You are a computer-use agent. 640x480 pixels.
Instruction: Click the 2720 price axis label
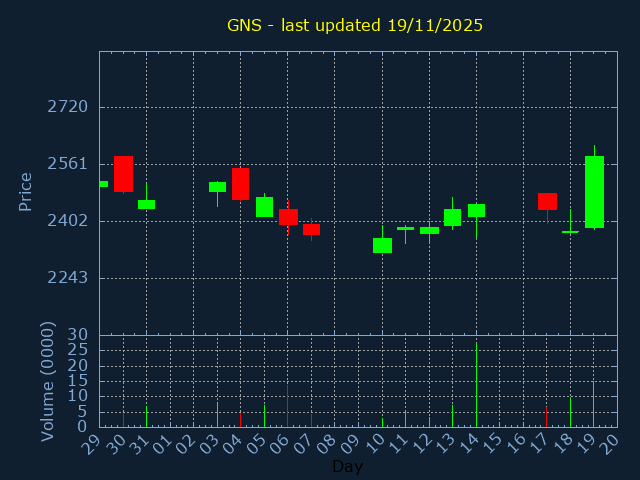point(68,107)
